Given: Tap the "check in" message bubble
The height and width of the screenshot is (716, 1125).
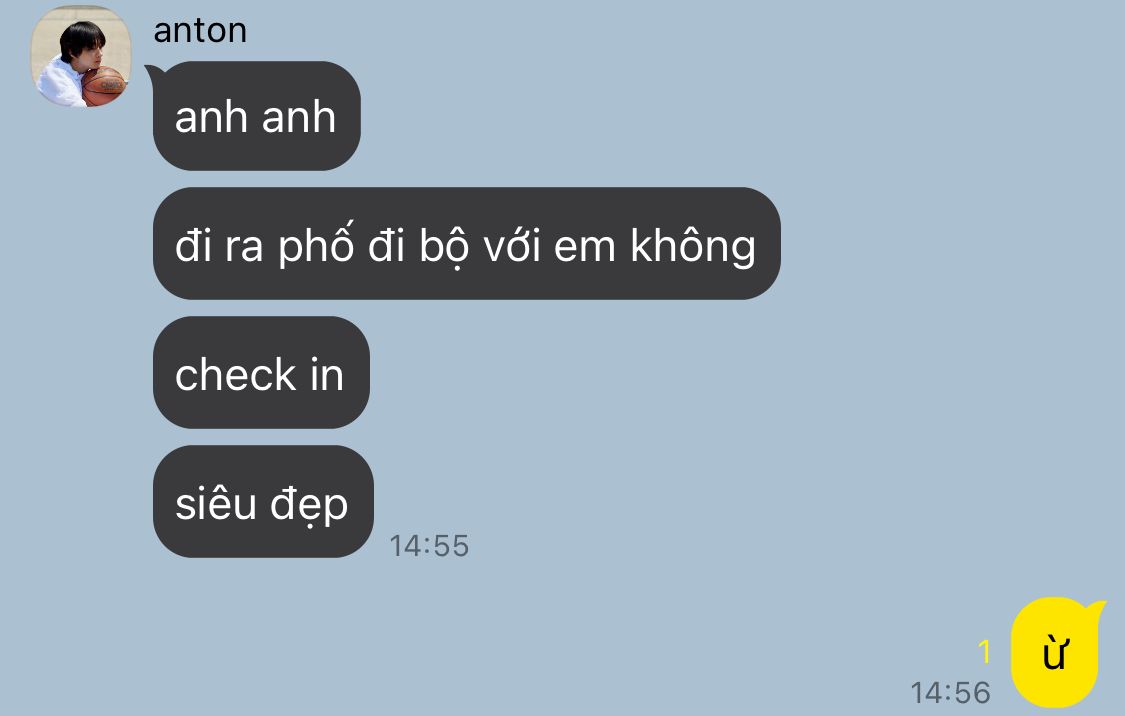Looking at the screenshot, I should (261, 373).
